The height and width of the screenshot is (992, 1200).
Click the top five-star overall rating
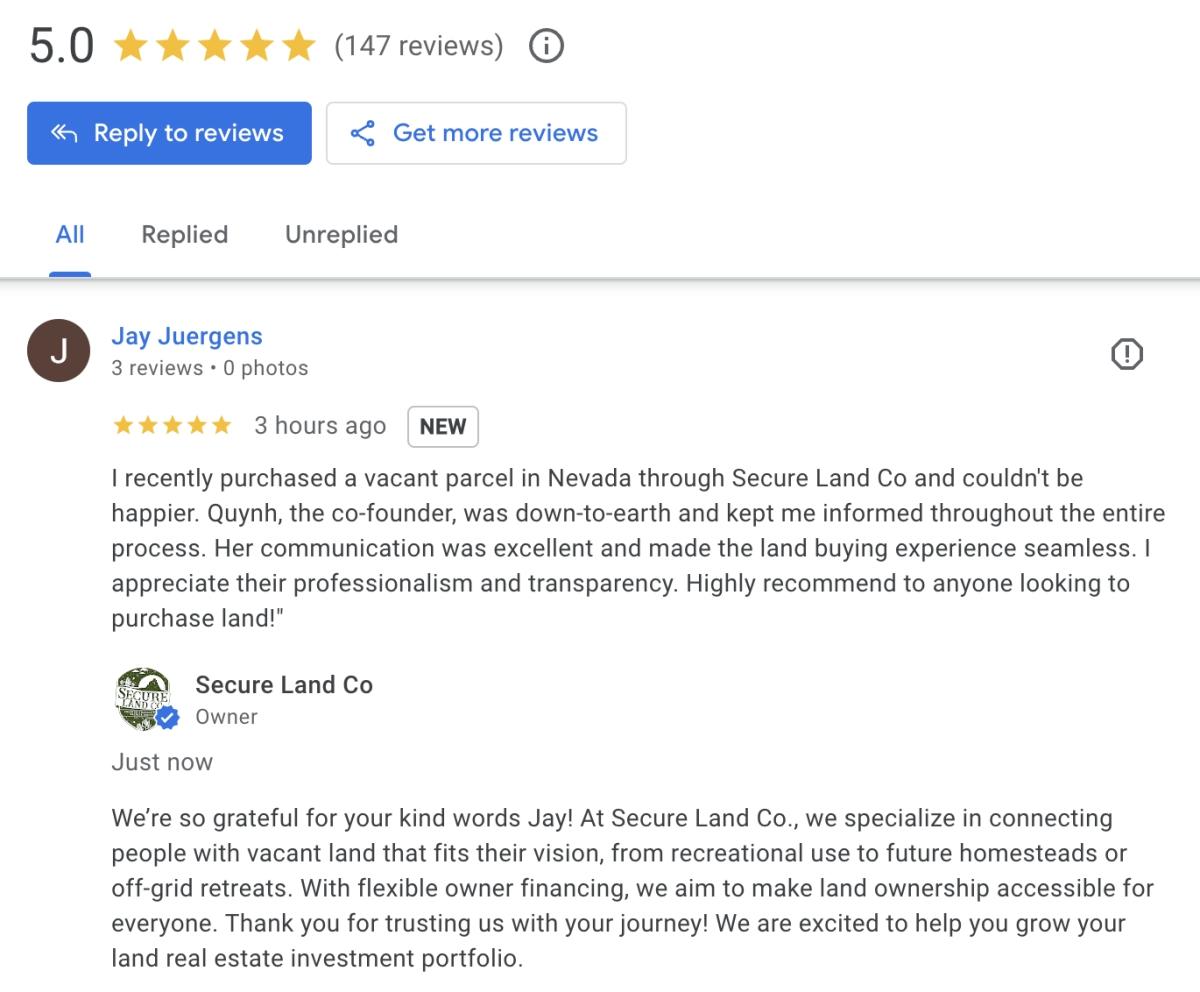pyautogui.click(x=214, y=46)
